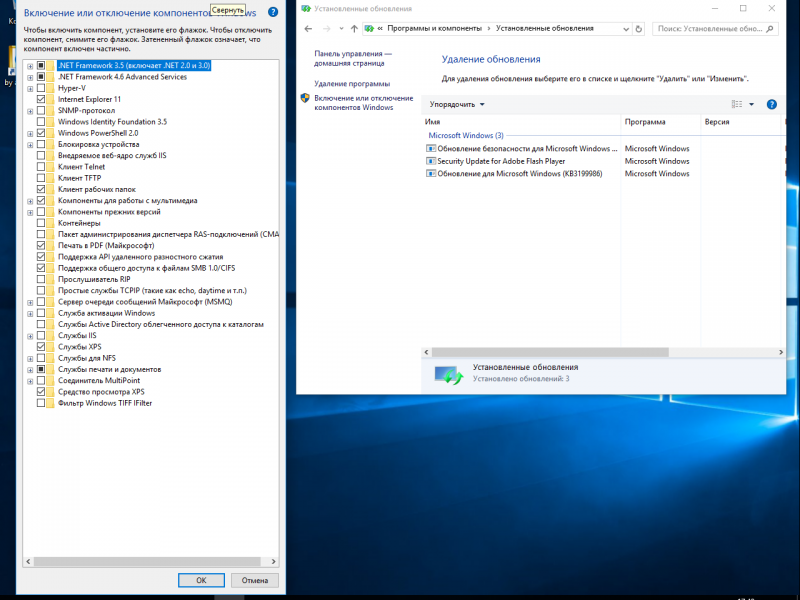Viewport: 800px width, 600px height.
Task: Click right arrow of updates list scrollbar
Action: tap(780, 352)
